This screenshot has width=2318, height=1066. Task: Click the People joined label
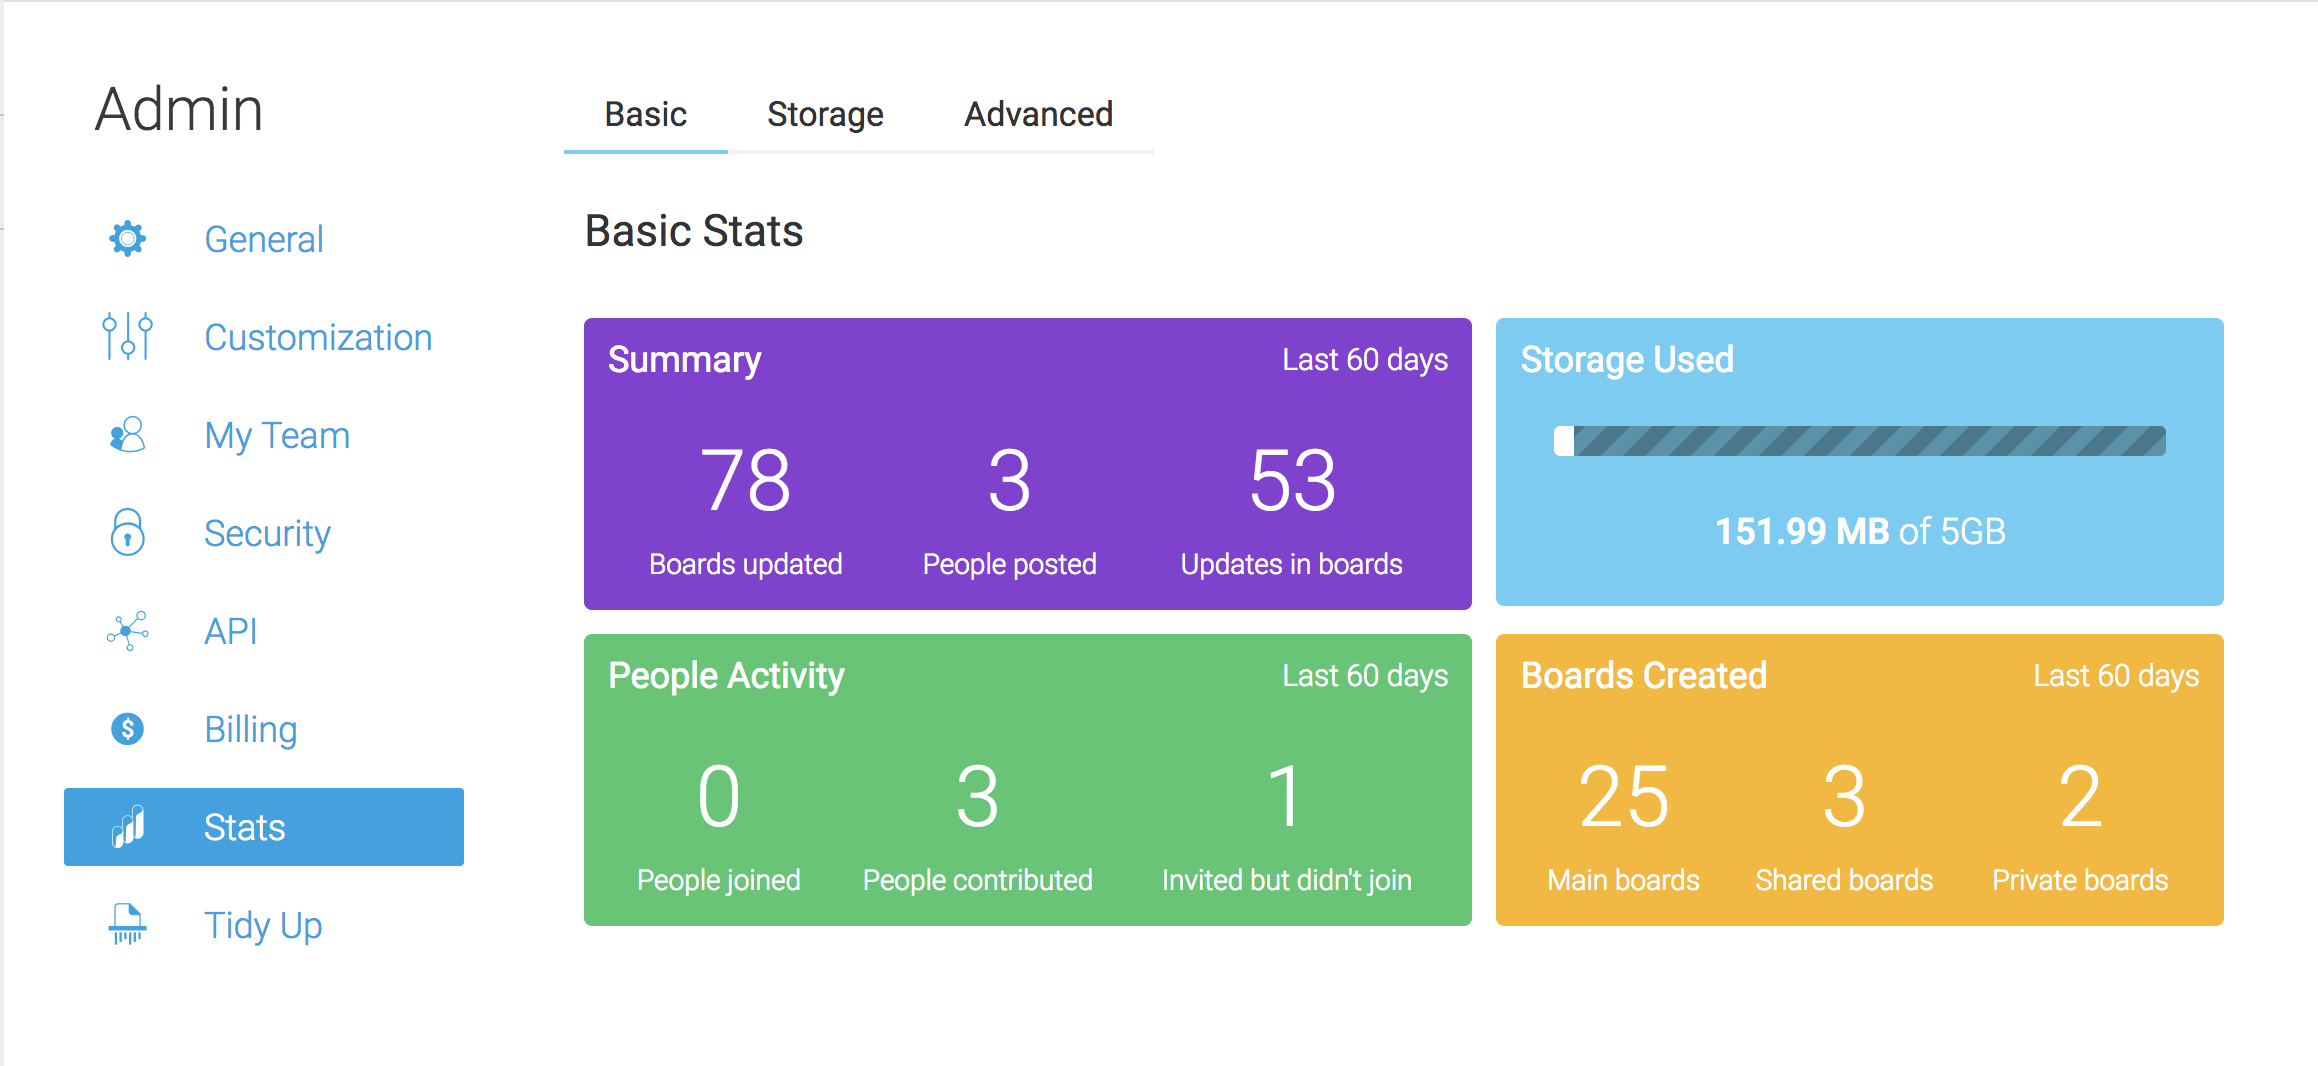pos(719,880)
